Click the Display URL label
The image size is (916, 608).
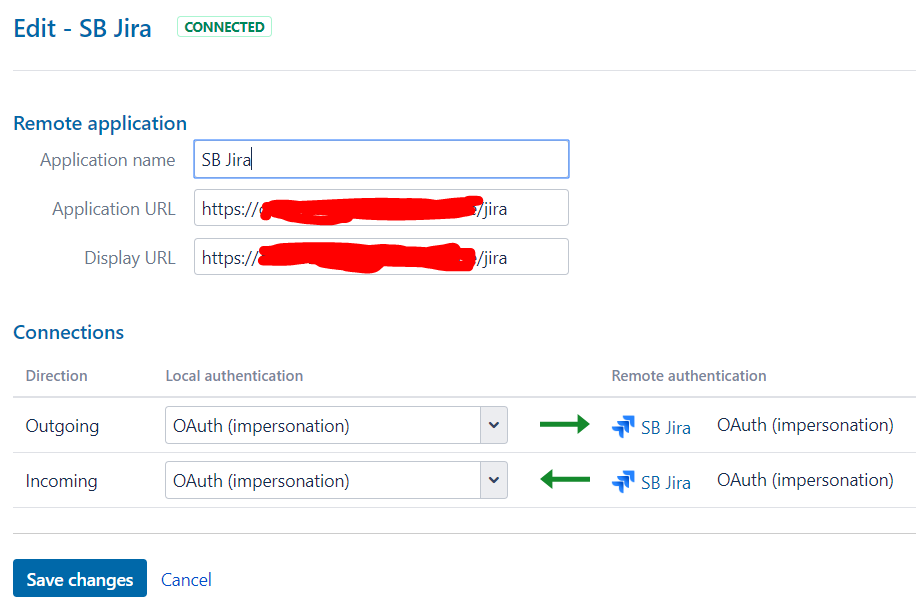tap(130, 258)
